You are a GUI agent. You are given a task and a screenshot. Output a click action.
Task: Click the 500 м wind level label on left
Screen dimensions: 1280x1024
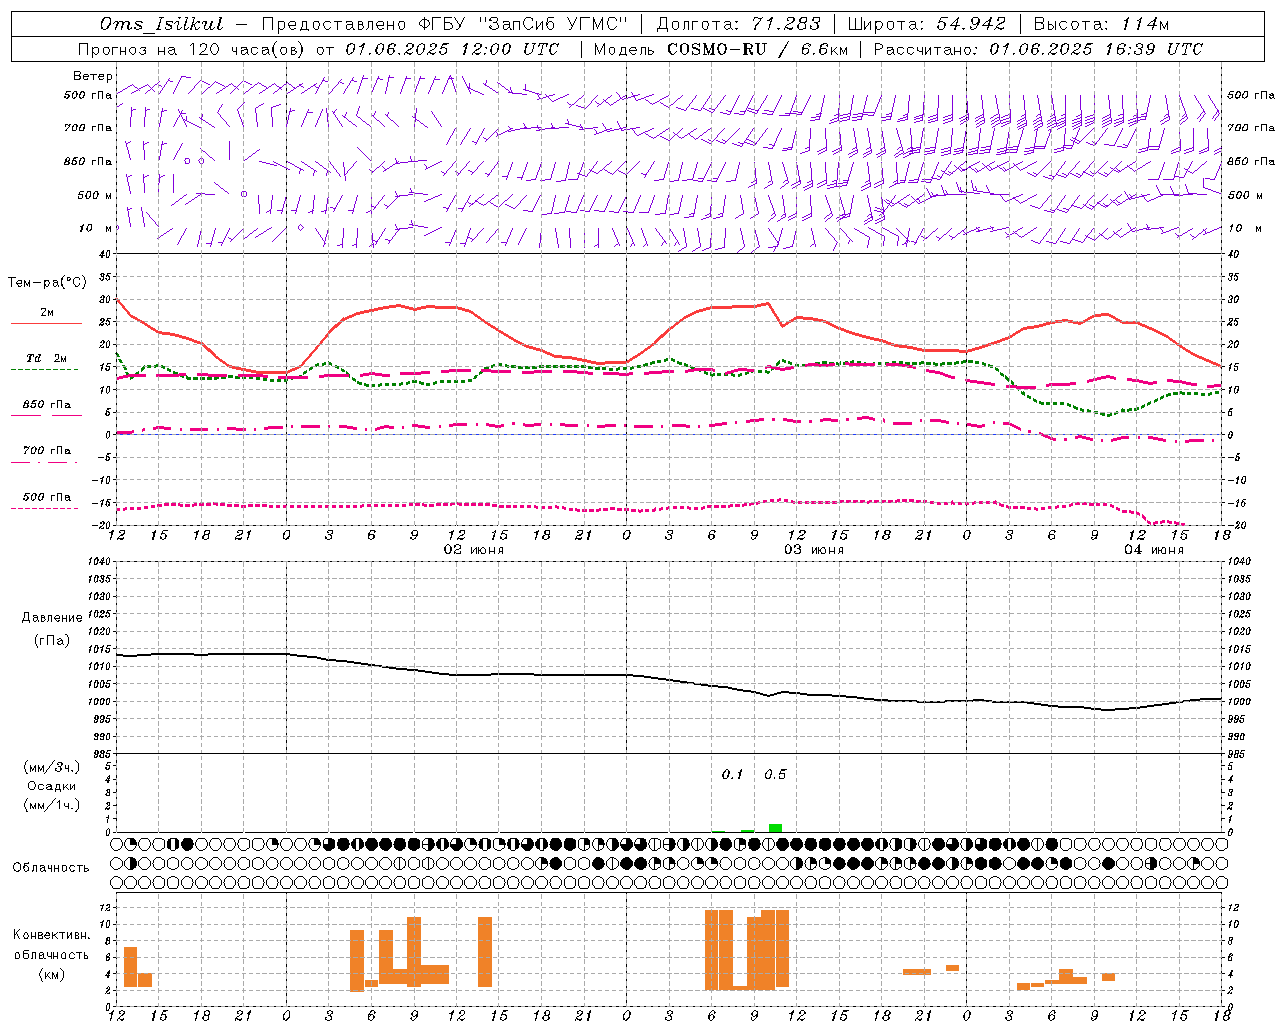(x=95, y=195)
